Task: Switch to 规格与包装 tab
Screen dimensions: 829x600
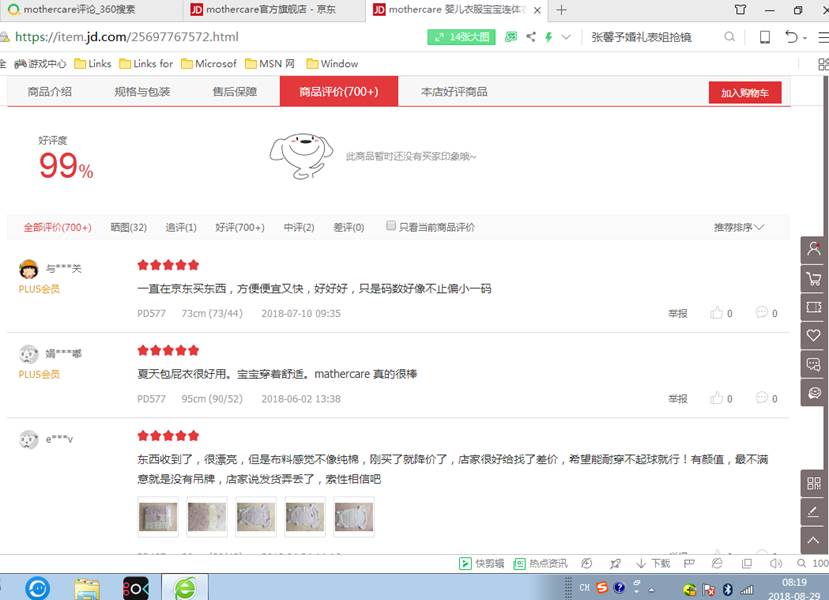Action: [142, 91]
